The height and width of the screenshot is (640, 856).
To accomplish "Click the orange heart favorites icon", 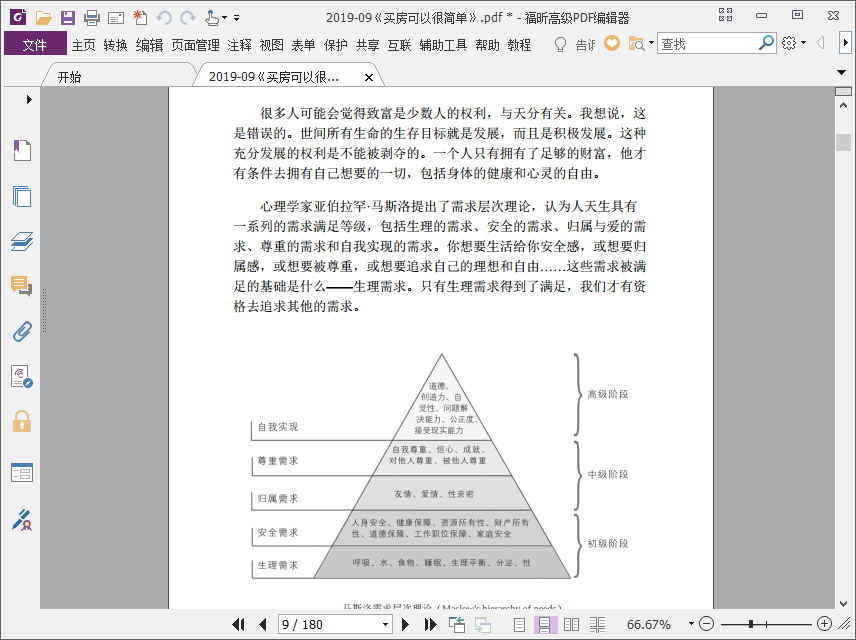I will pyautogui.click(x=611, y=43).
